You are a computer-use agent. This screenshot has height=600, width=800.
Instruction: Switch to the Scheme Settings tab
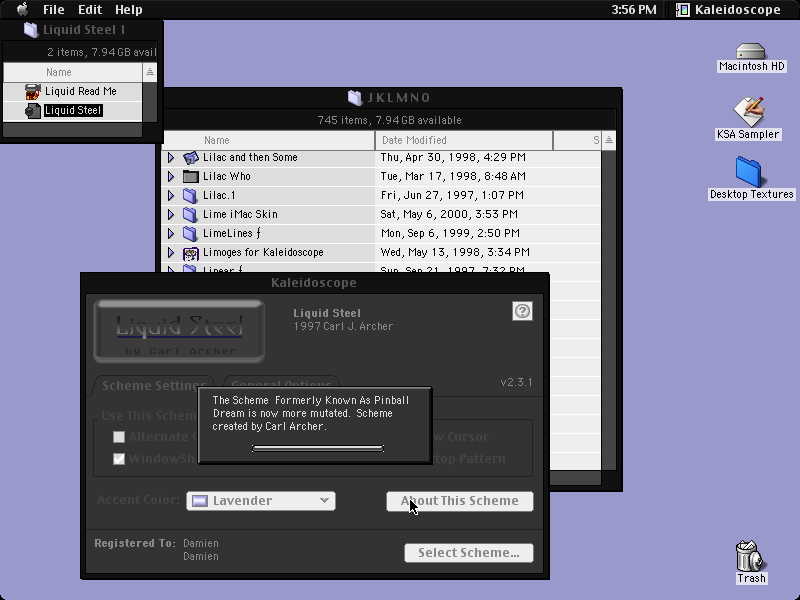[154, 386]
